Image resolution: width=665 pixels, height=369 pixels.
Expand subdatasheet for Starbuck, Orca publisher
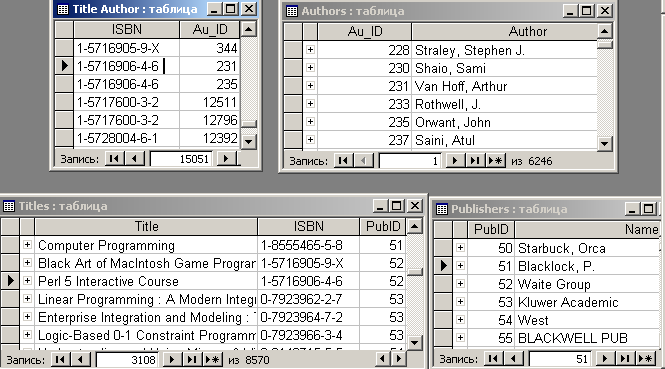click(460, 248)
